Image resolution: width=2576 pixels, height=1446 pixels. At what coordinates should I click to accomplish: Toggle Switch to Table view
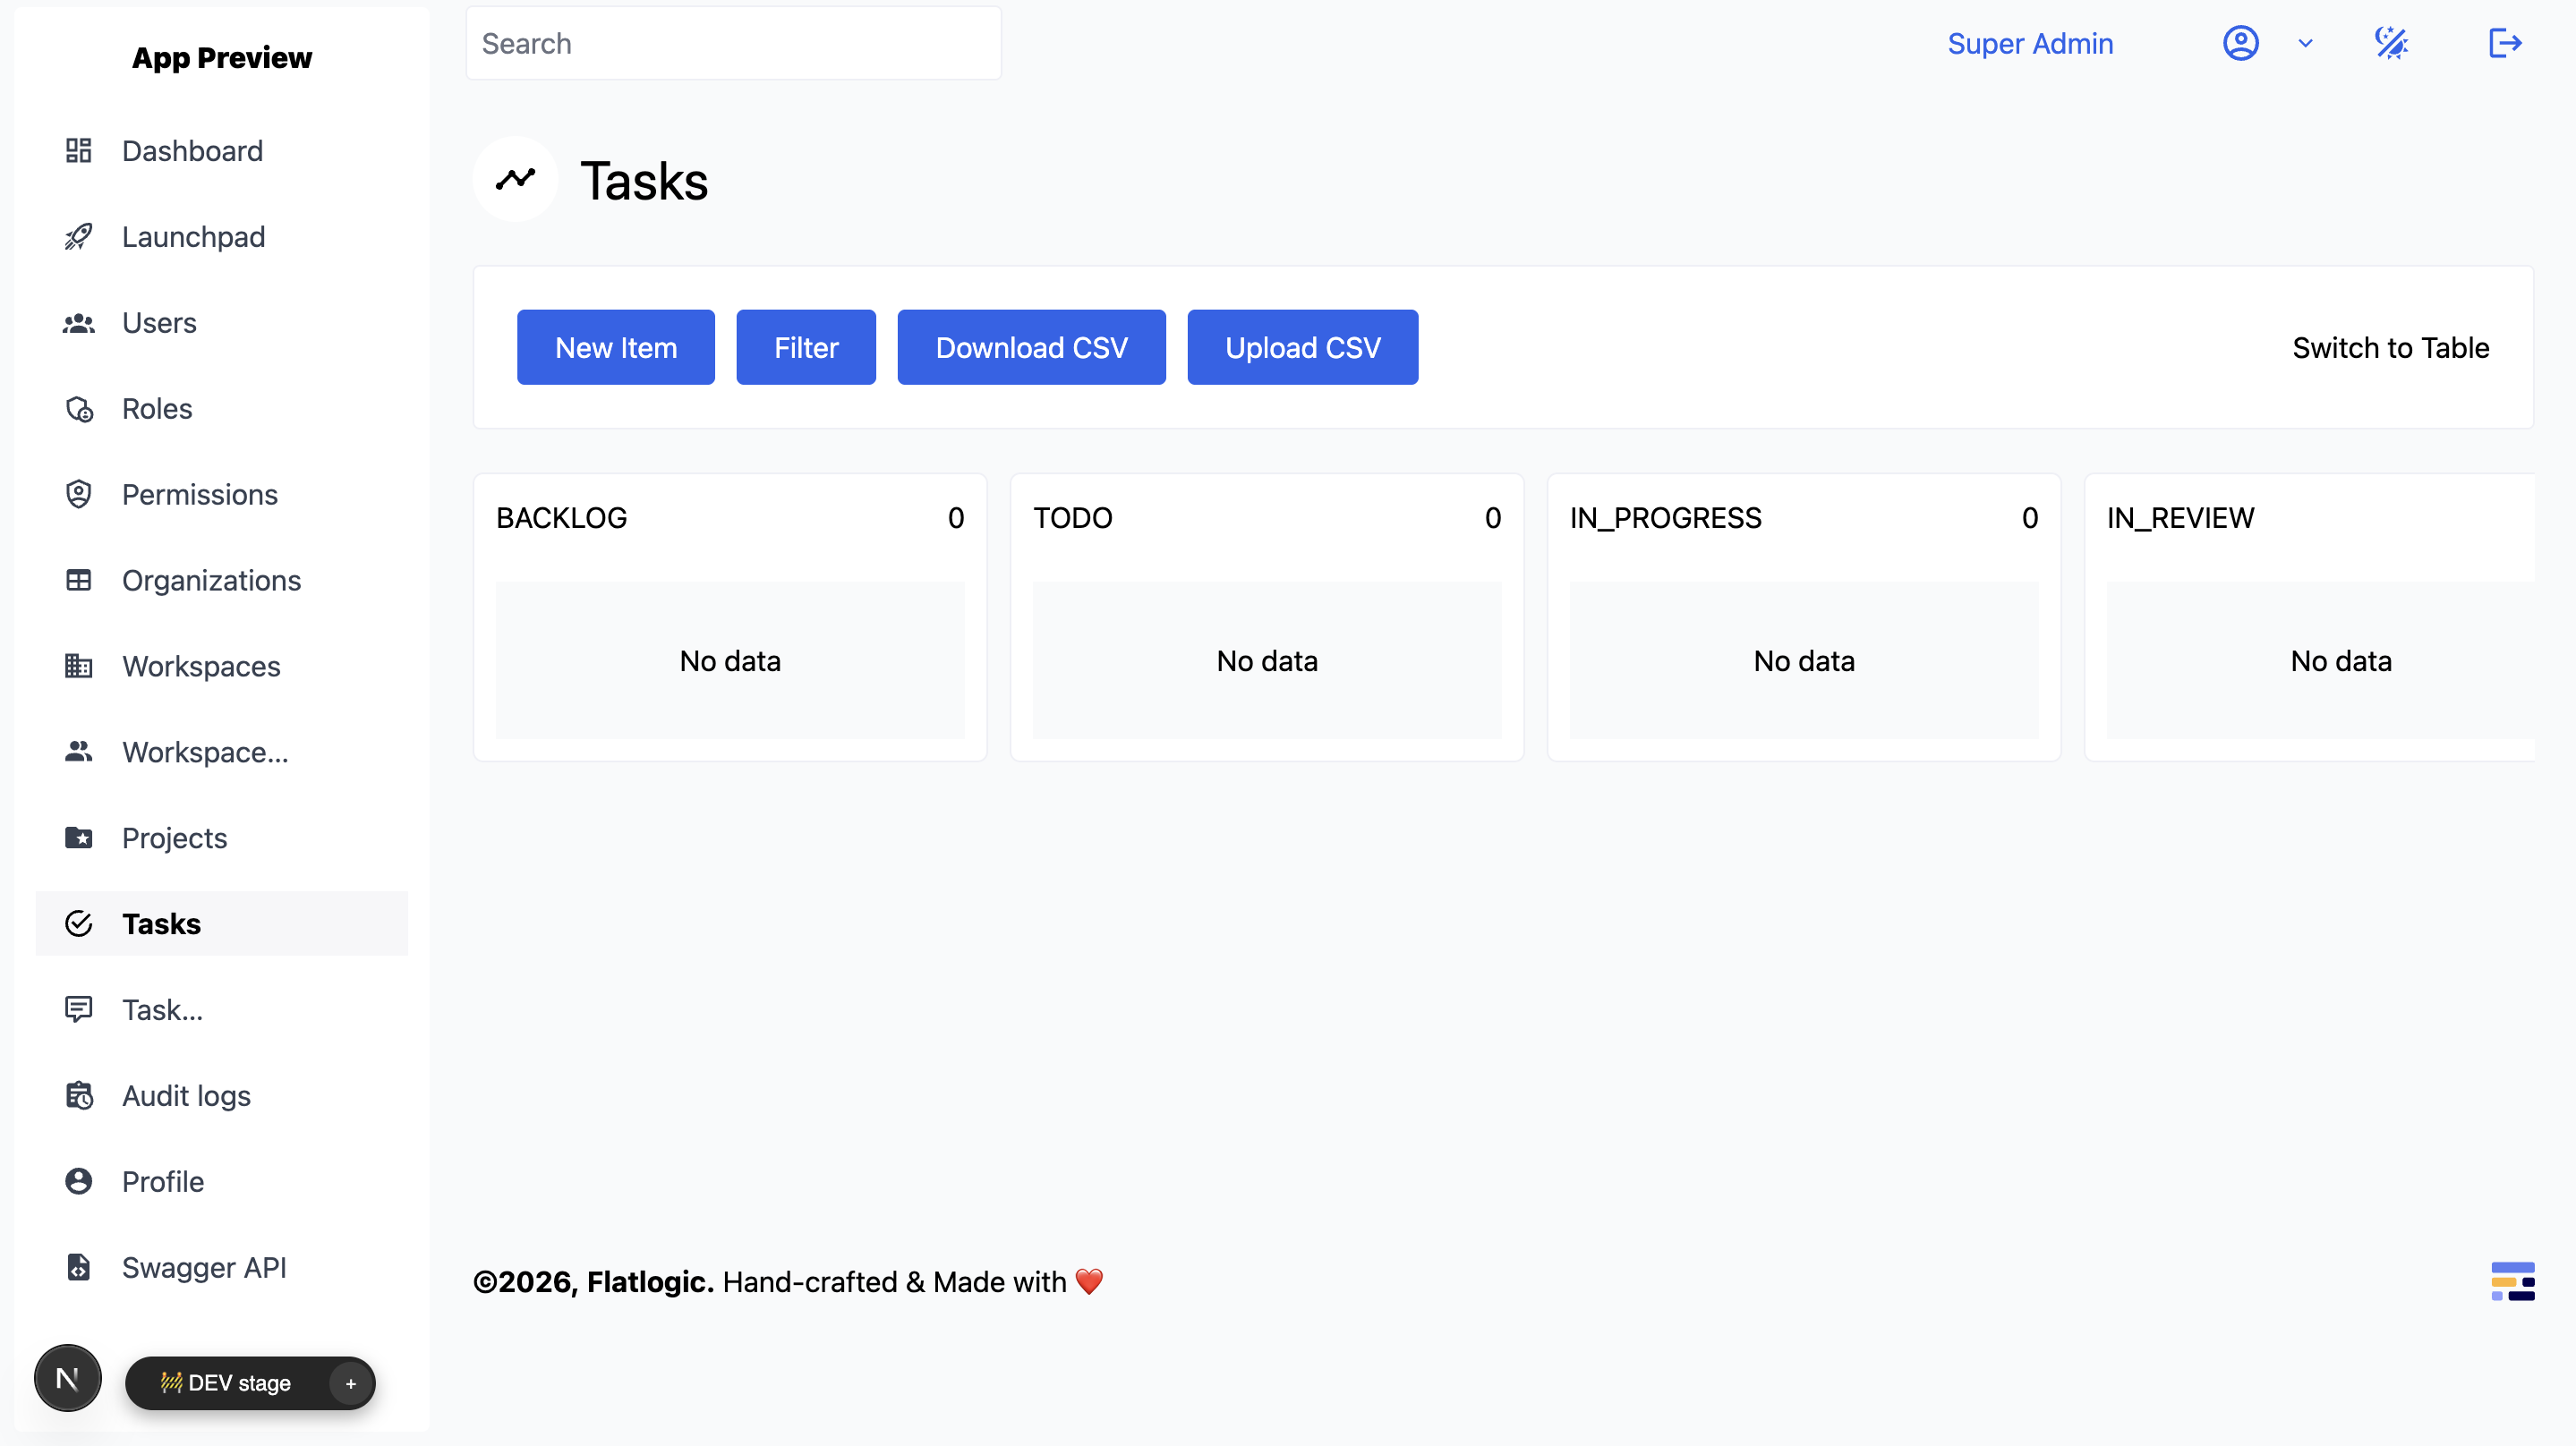2391,347
